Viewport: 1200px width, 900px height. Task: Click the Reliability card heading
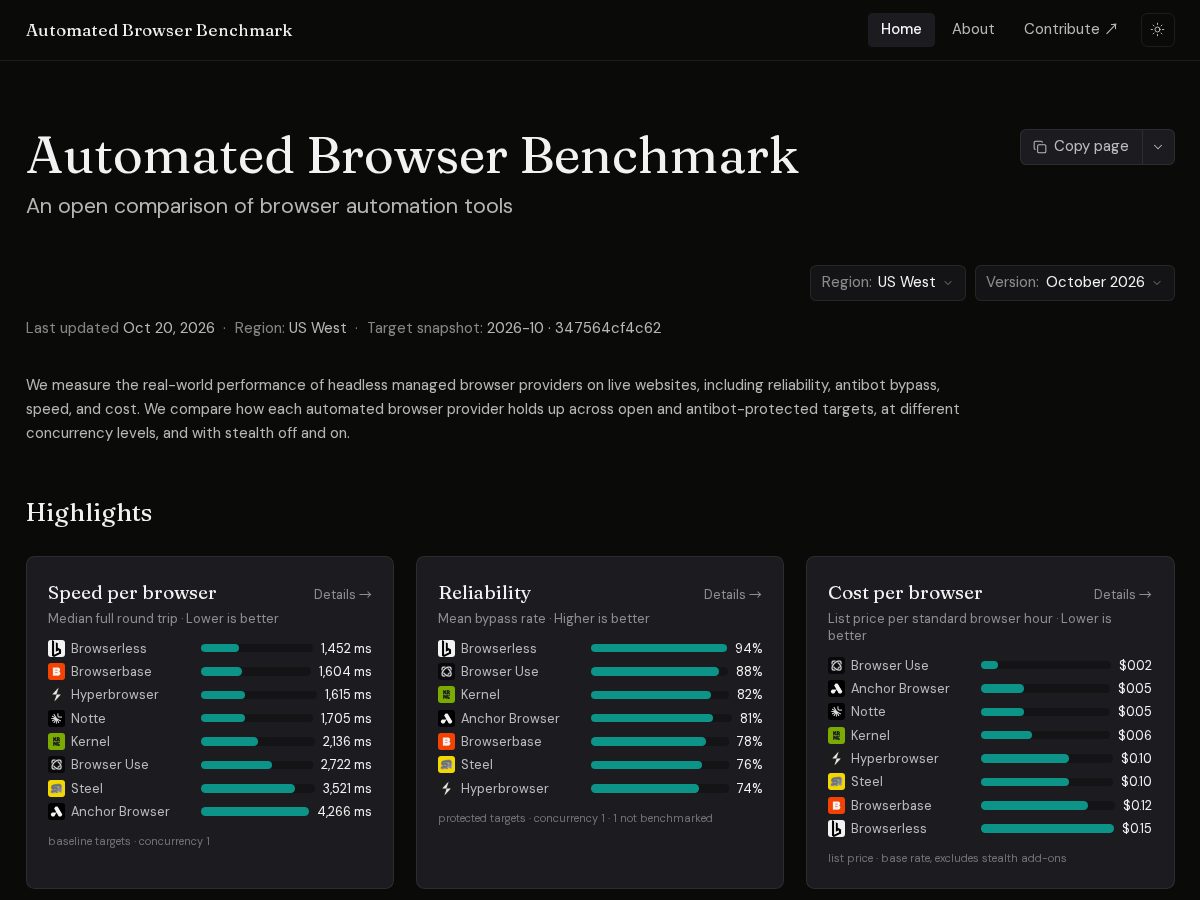click(x=484, y=593)
